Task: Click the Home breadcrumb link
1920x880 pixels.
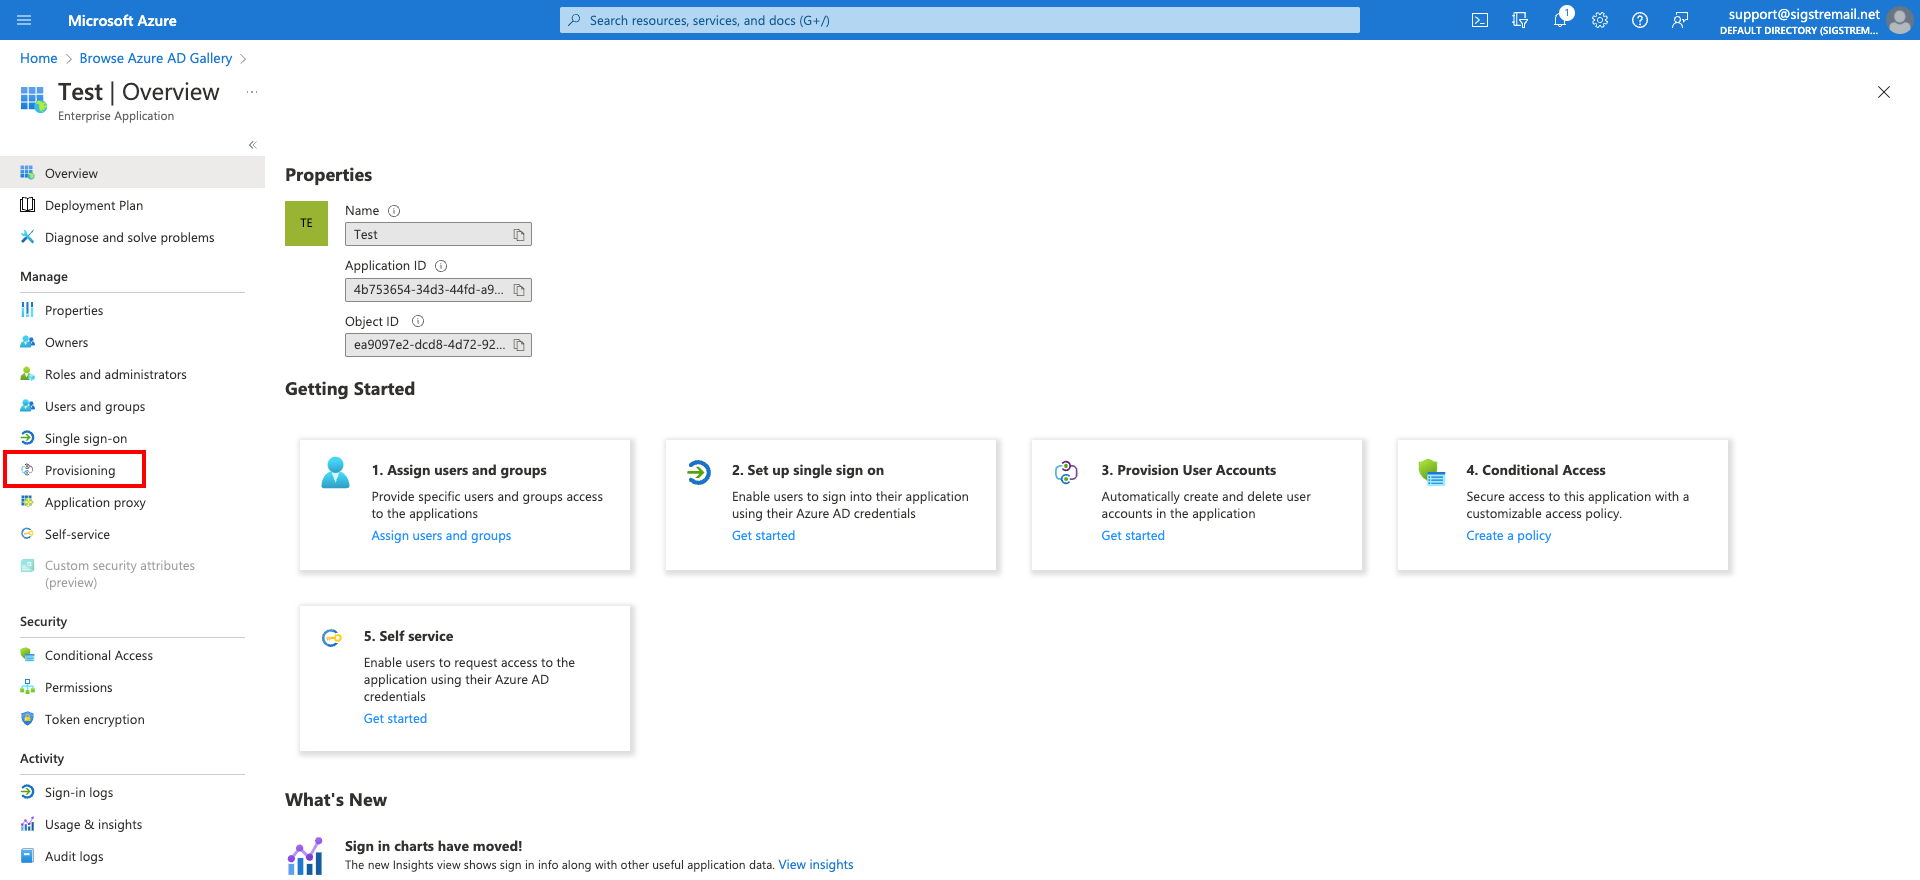Action: [x=39, y=58]
